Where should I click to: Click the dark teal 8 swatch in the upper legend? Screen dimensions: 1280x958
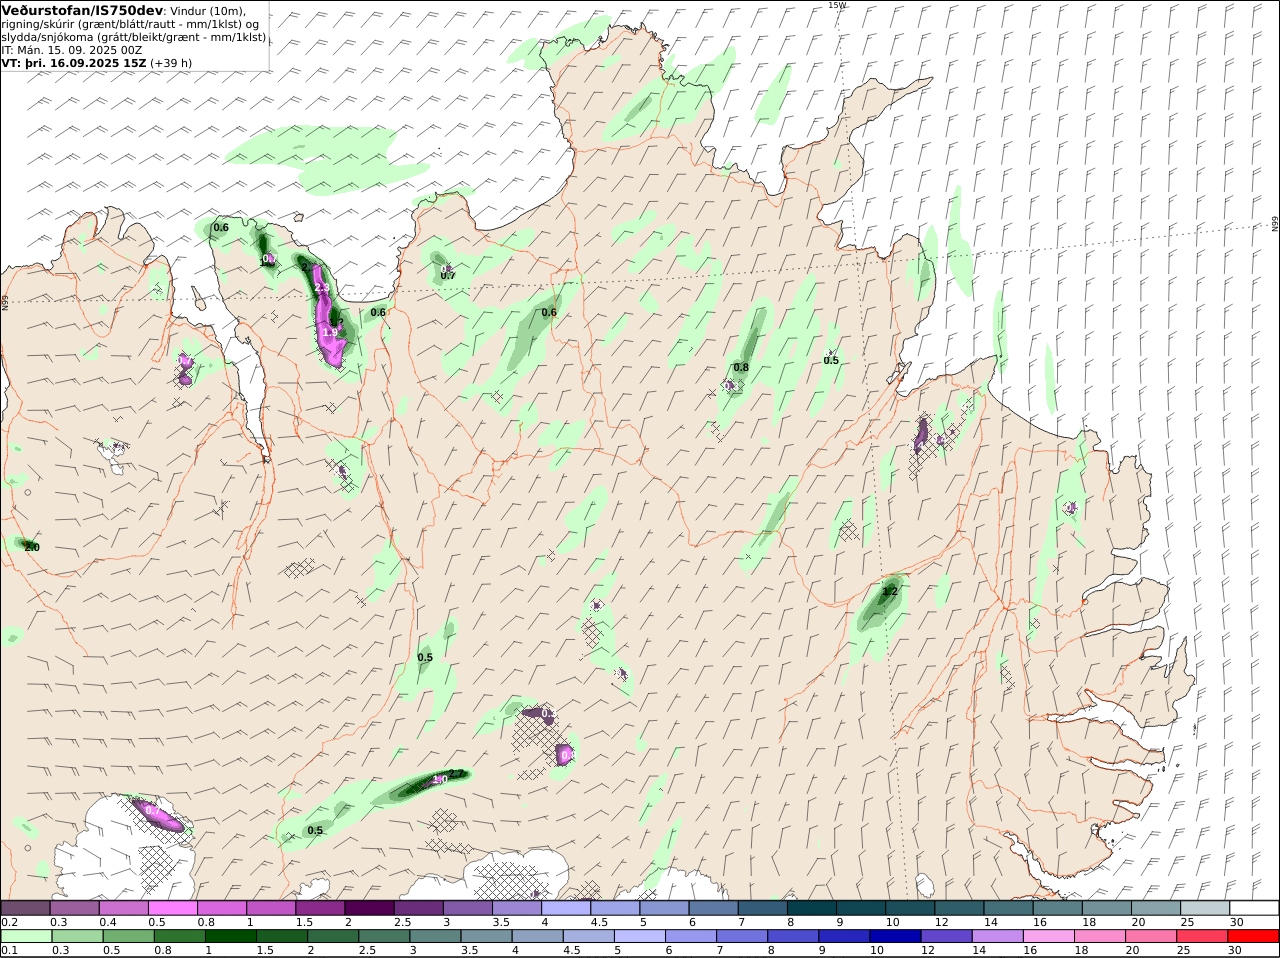[x=811, y=908]
